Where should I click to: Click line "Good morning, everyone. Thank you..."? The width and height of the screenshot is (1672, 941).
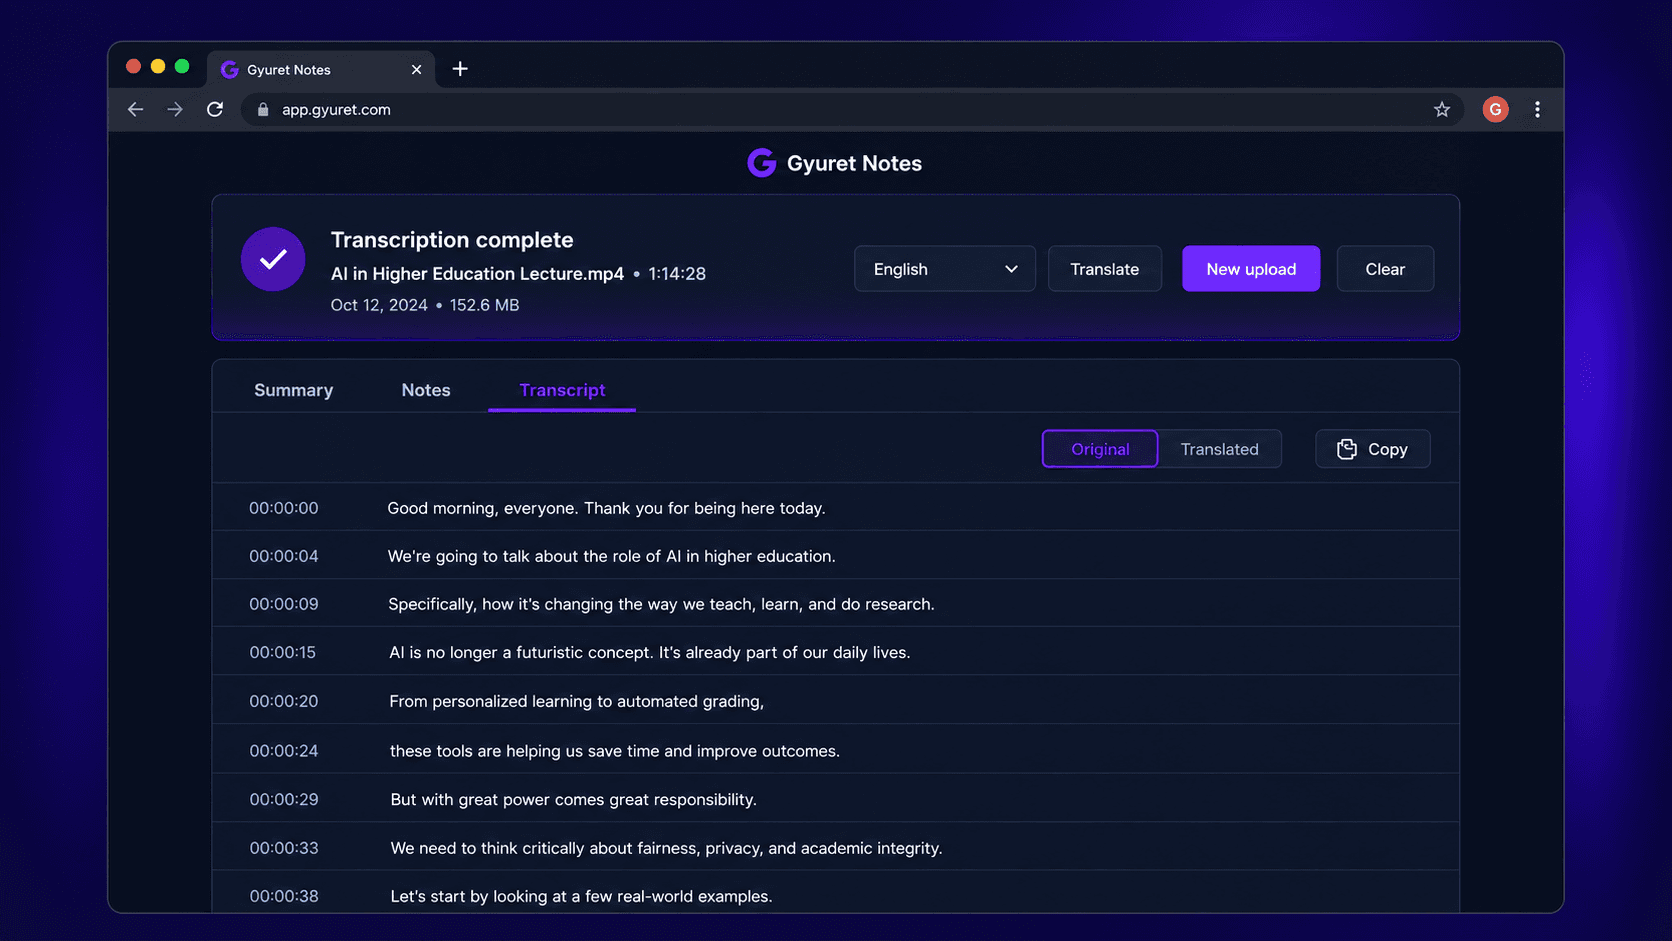tap(606, 508)
